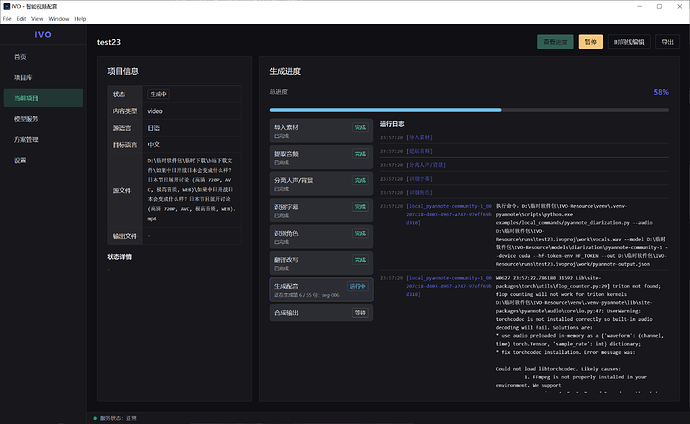Click the 导出 button
Screen dimensions: 690x424
668,42
